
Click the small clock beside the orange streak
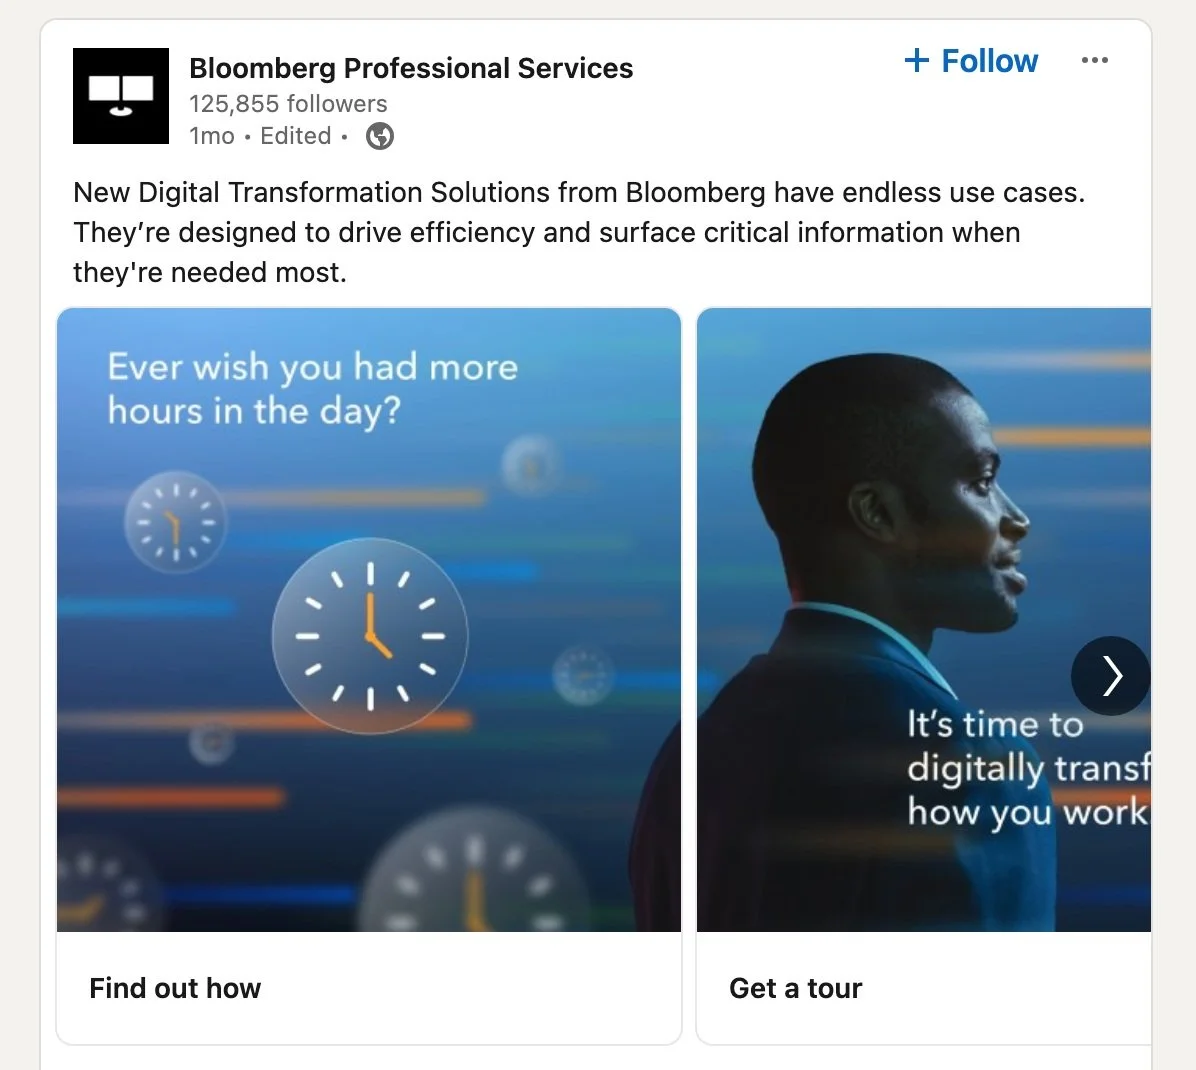[175, 522]
